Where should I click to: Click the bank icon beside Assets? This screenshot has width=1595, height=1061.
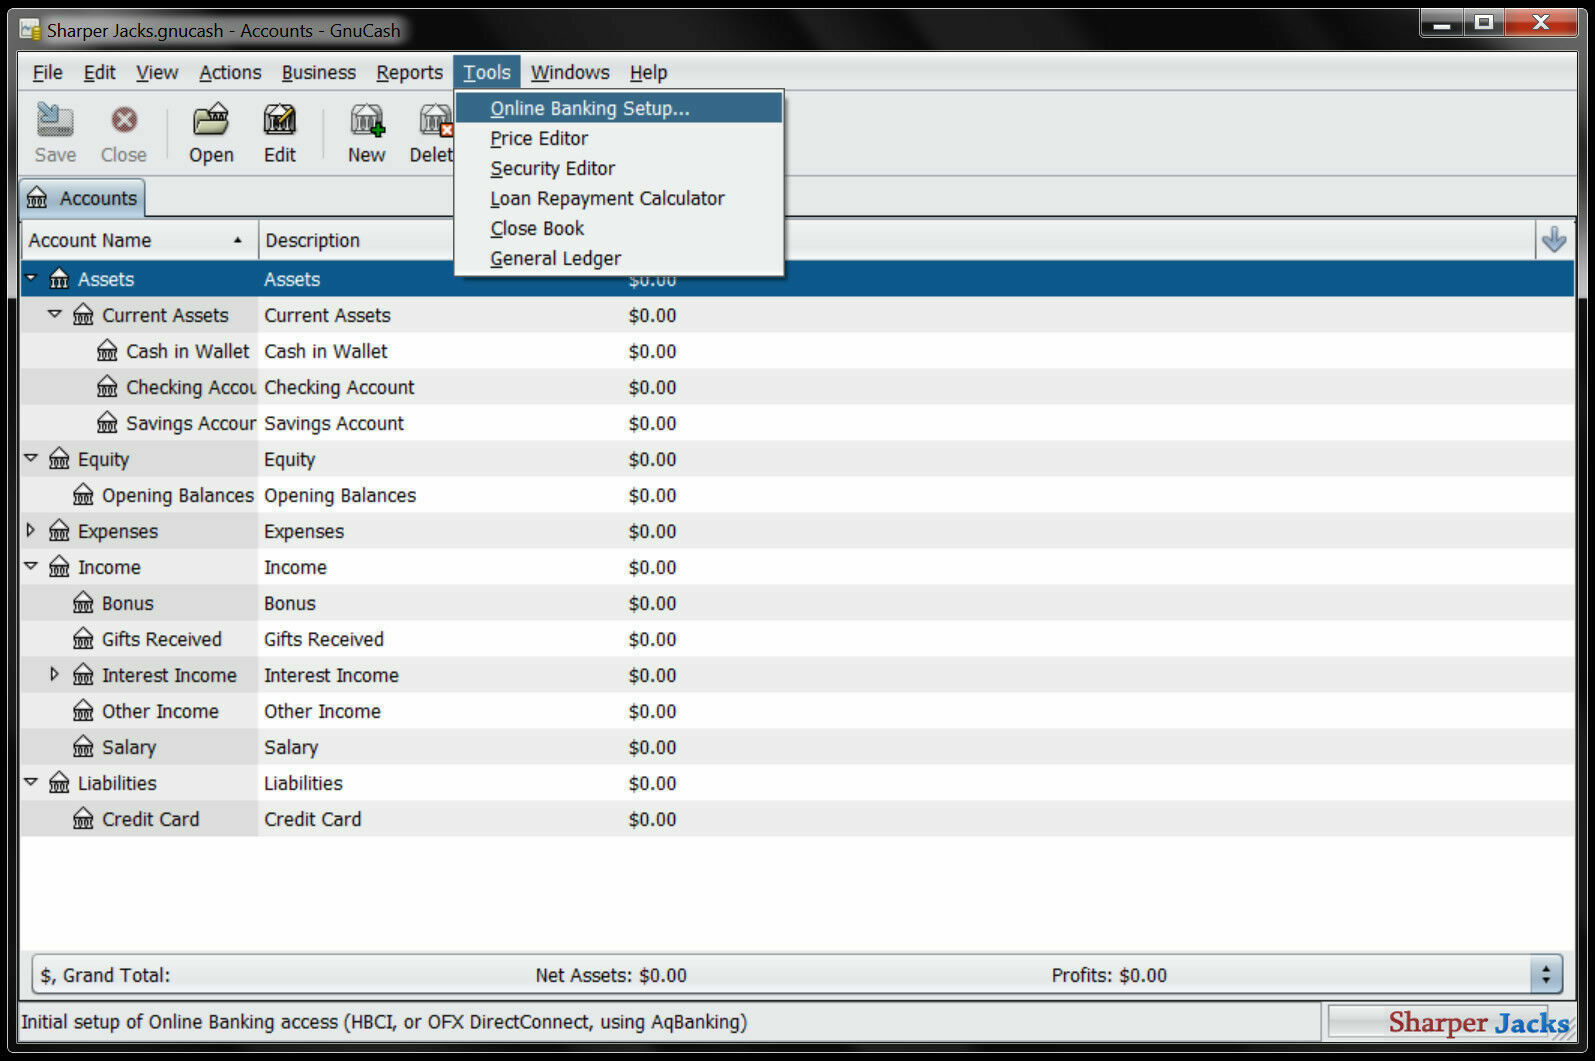59,279
